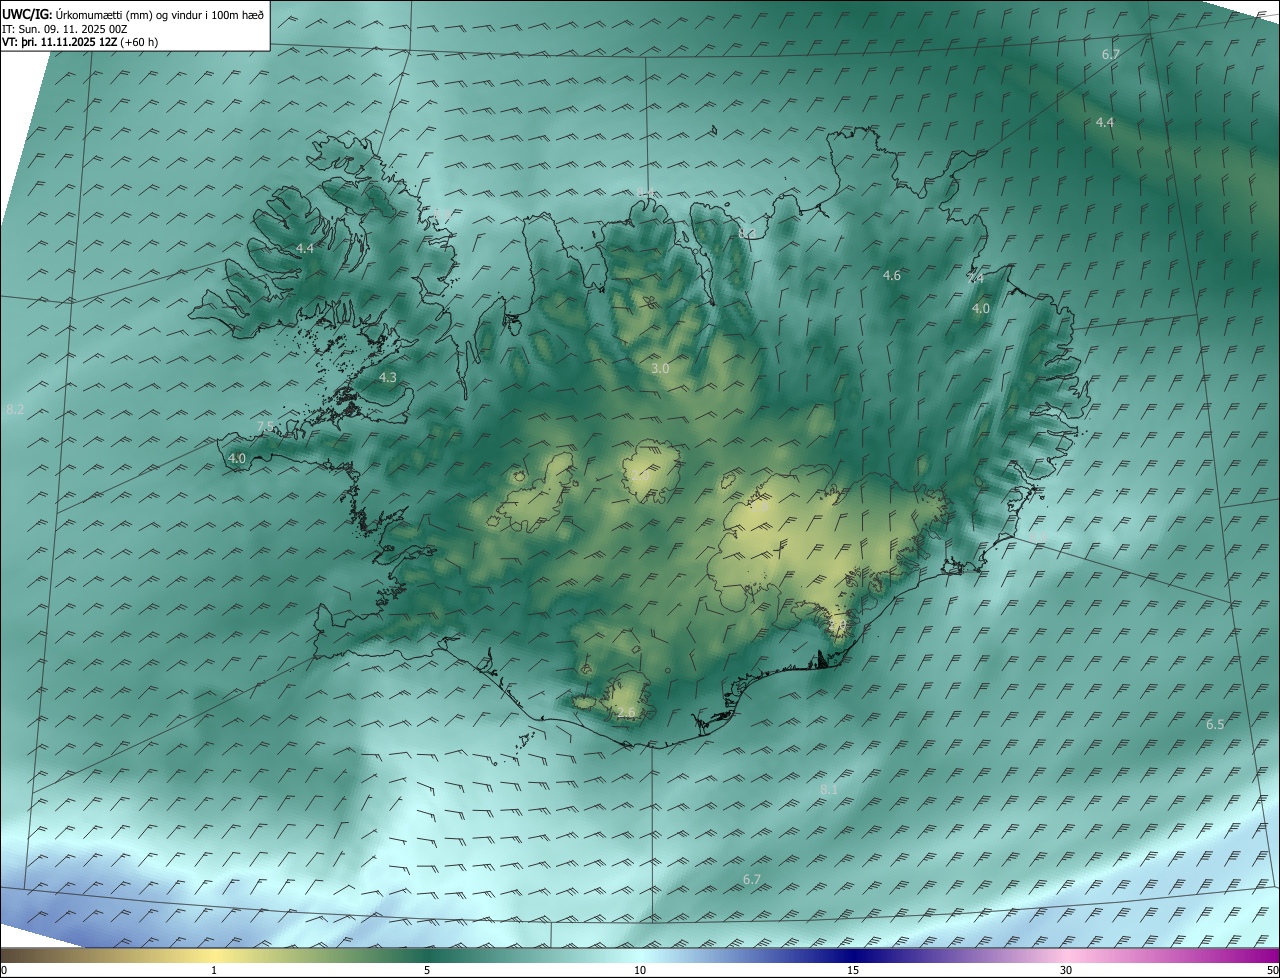
Task: Click the 6.5 value label over the southeast ocean
Action: coord(1215,724)
